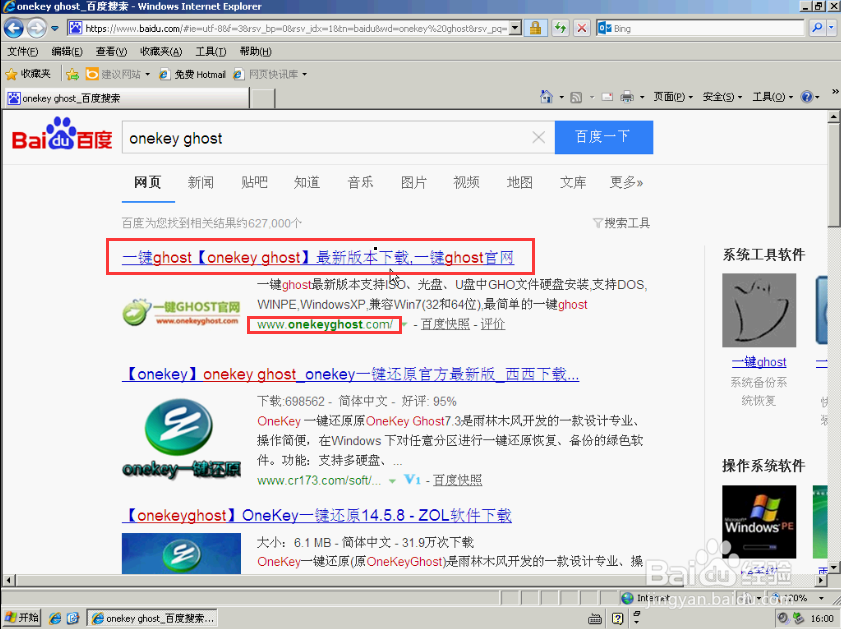The image size is (841, 629).
Task: Click the security lock icon
Action: (x=535, y=28)
